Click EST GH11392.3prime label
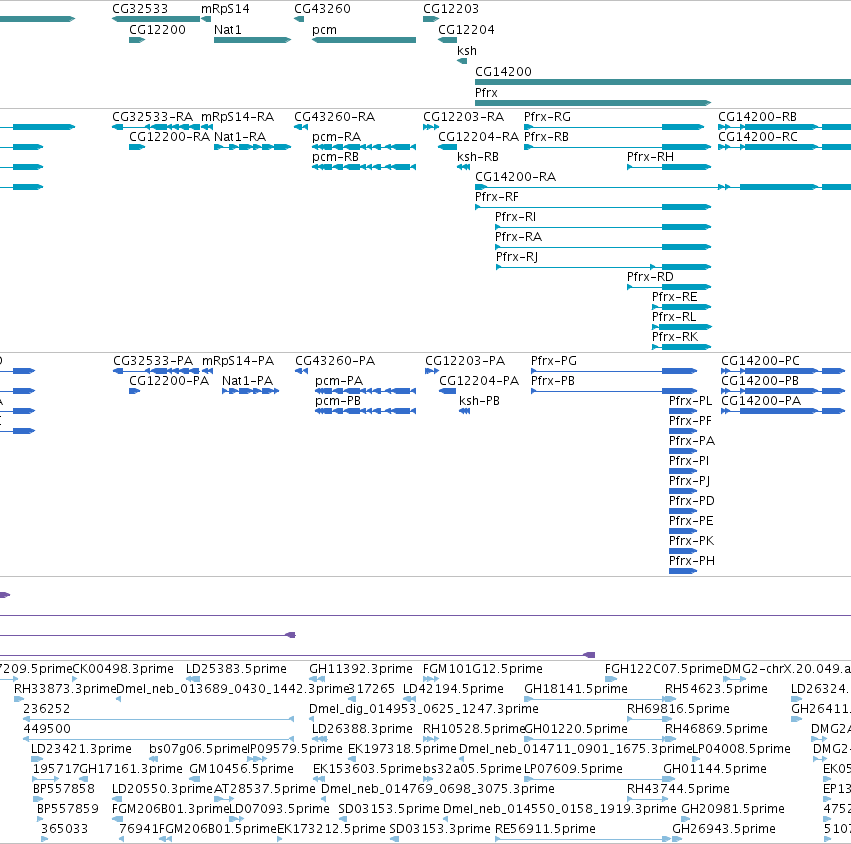 point(361,669)
